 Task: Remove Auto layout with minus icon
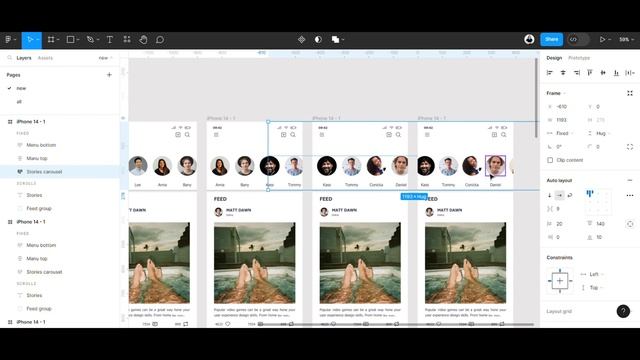click(630, 180)
